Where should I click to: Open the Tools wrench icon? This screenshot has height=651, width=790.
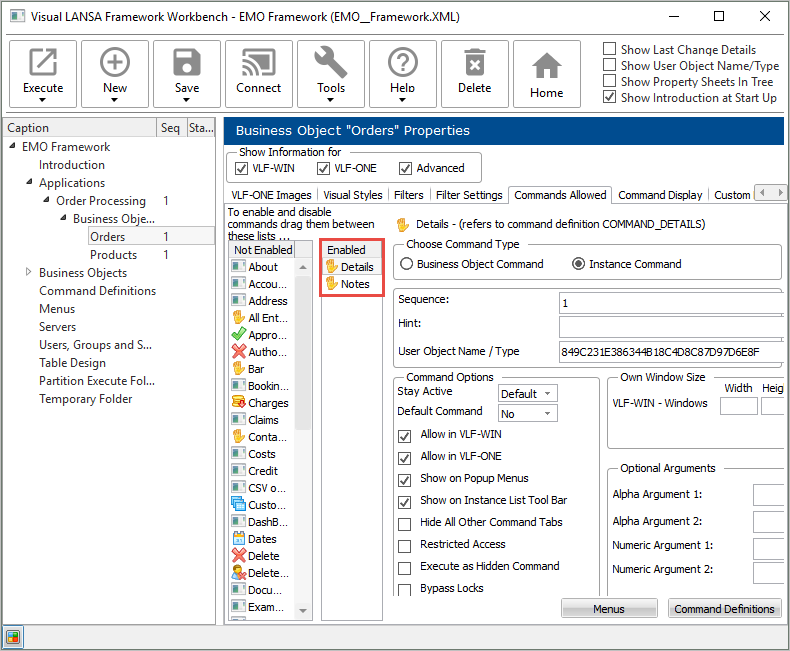point(331,64)
